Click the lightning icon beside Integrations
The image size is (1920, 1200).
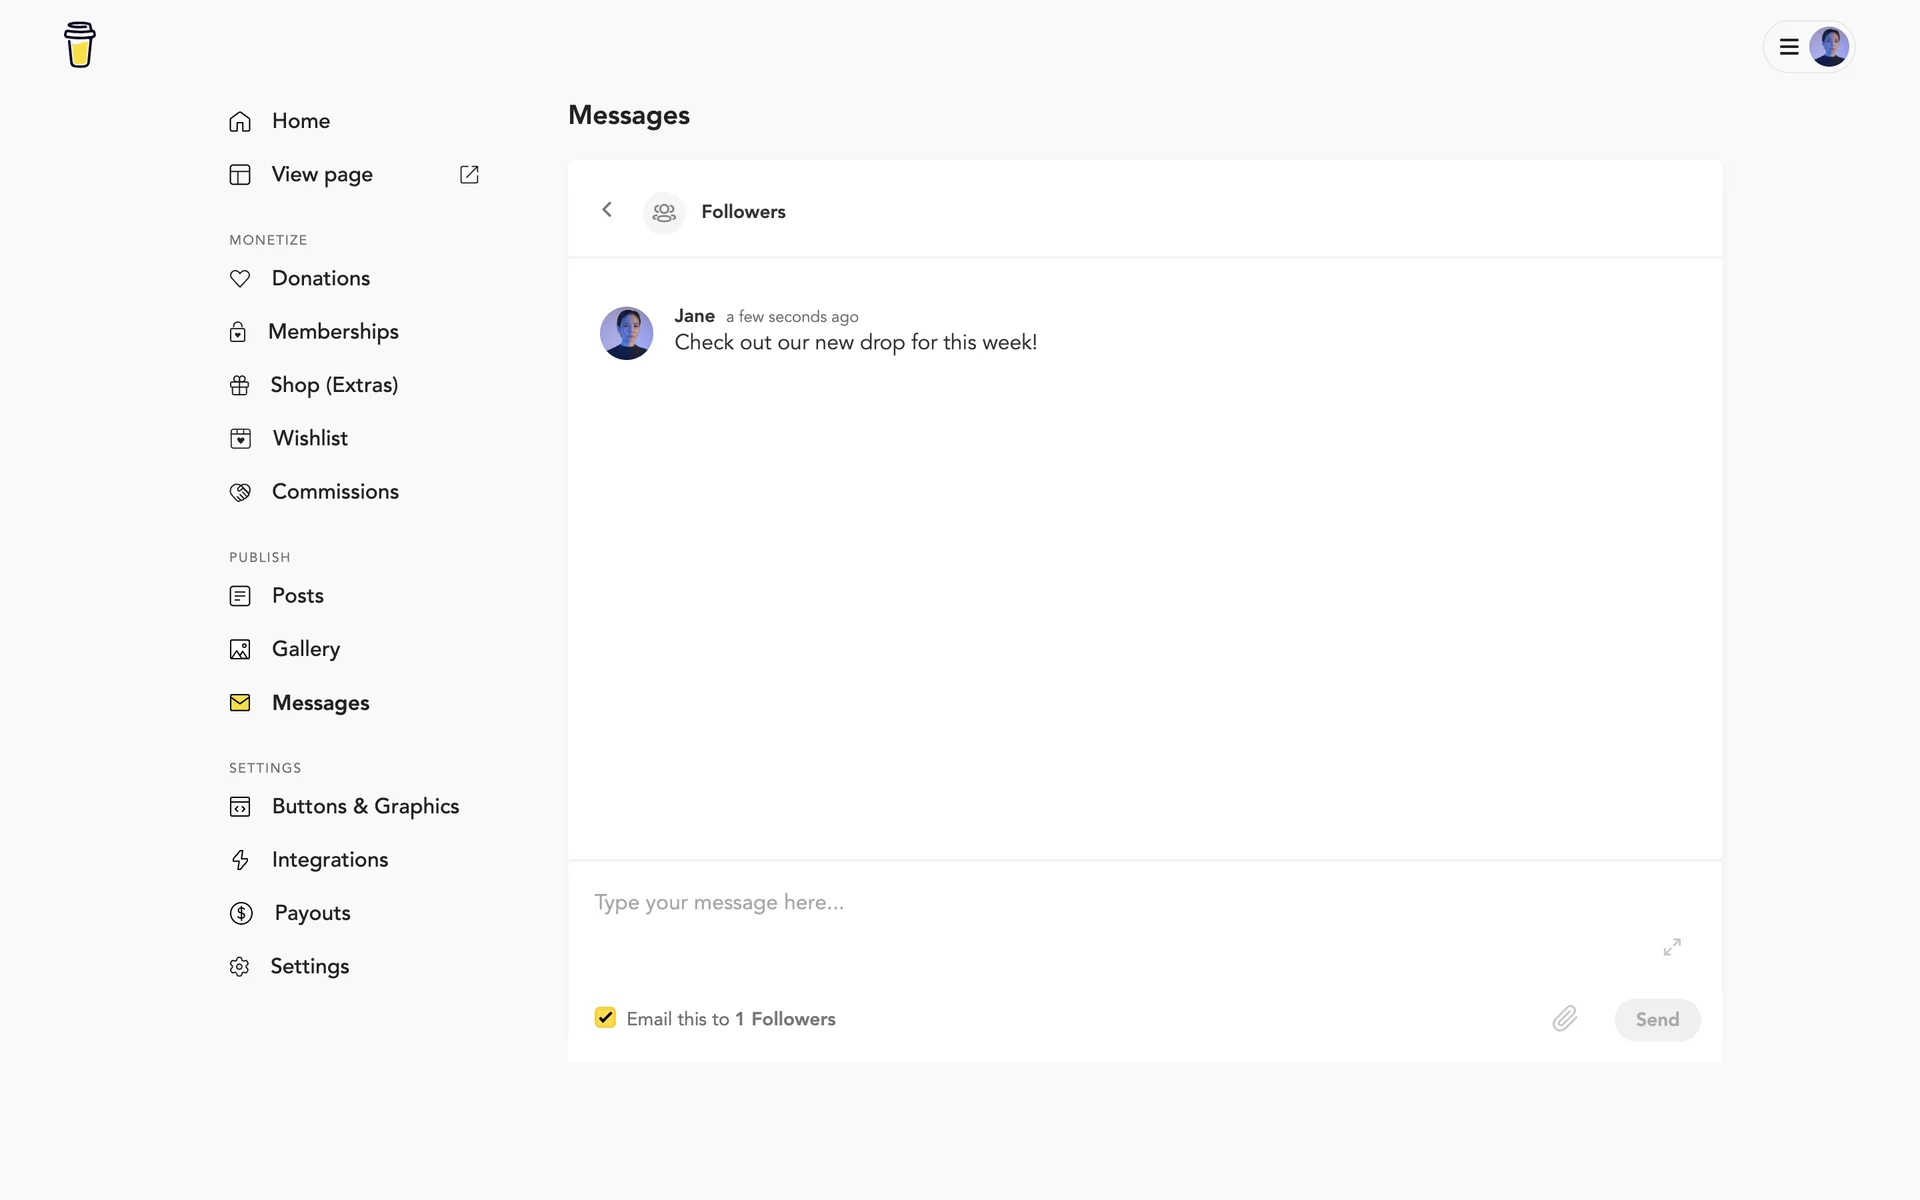[x=240, y=860]
